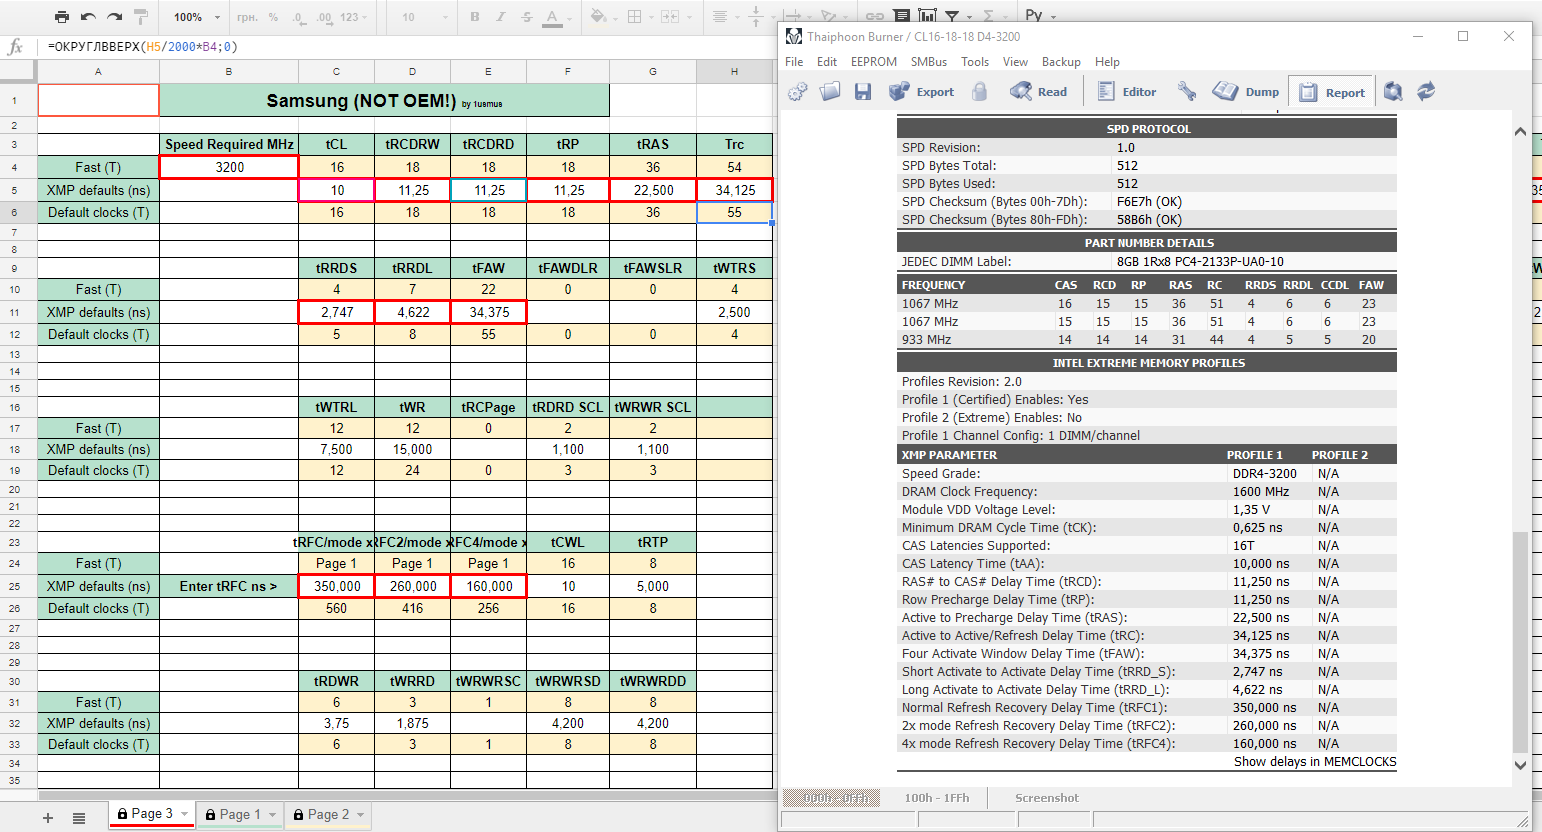Screen dimensions: 1542x832
Task: Click the magnifier search icon after Report
Action: point(1393,92)
